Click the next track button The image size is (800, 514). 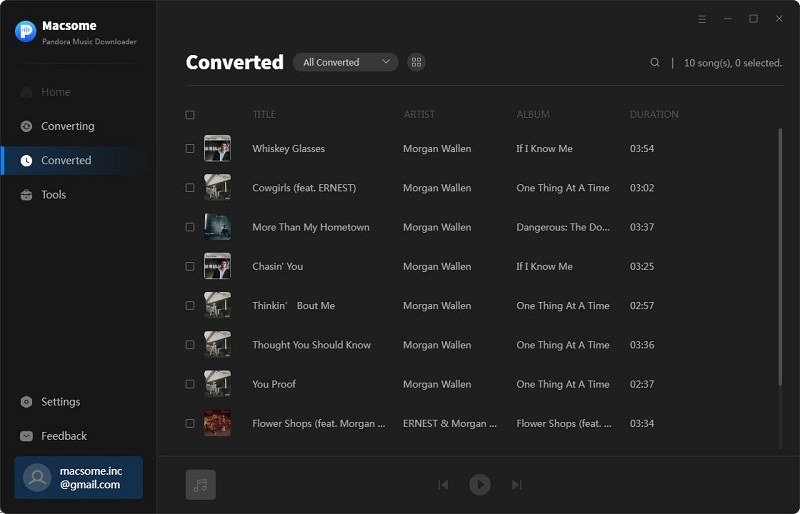point(516,484)
